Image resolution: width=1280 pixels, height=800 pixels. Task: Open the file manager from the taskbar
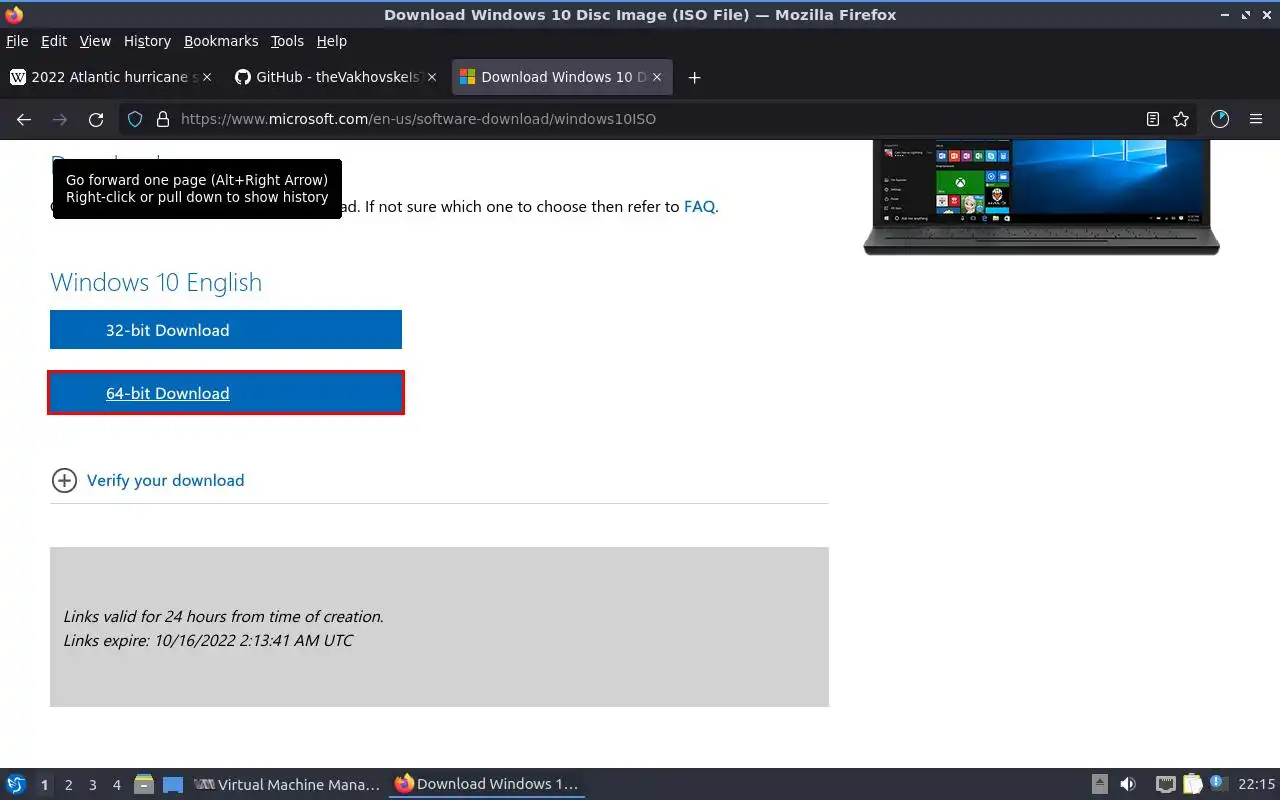(144, 785)
